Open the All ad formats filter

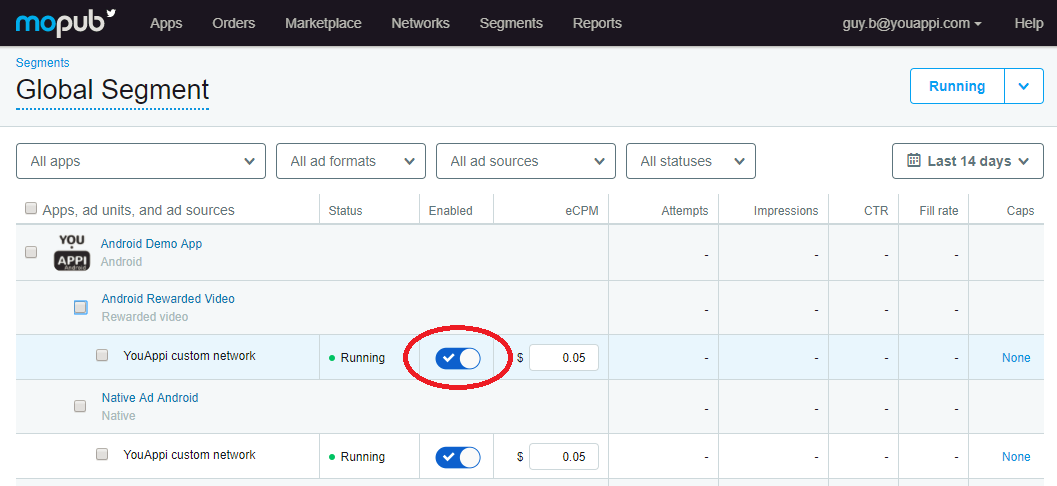pos(351,161)
